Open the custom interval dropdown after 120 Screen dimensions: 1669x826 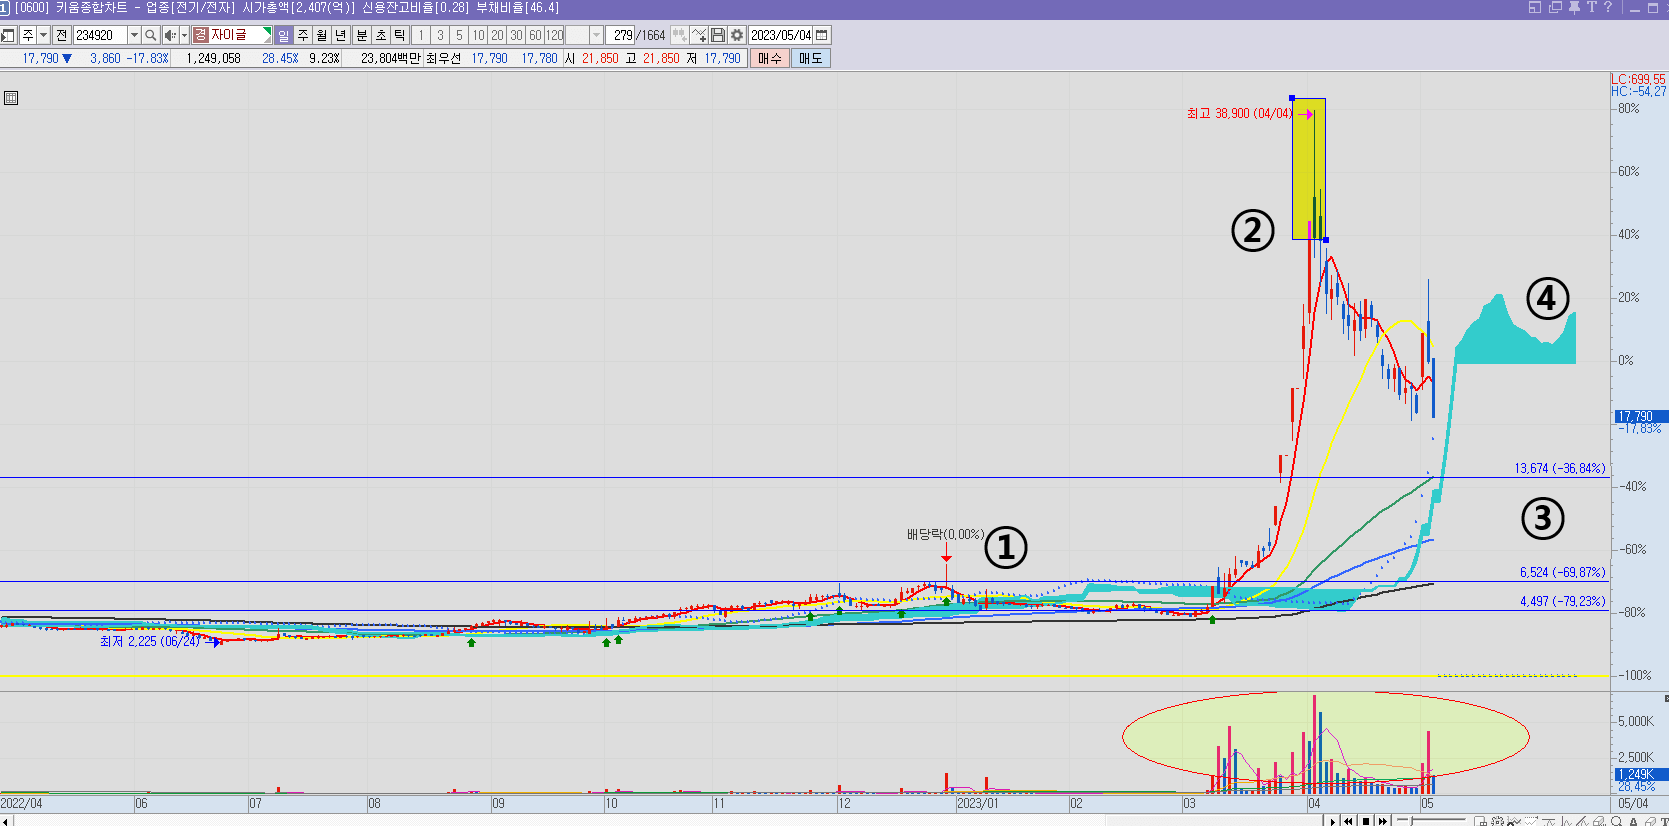(x=596, y=35)
